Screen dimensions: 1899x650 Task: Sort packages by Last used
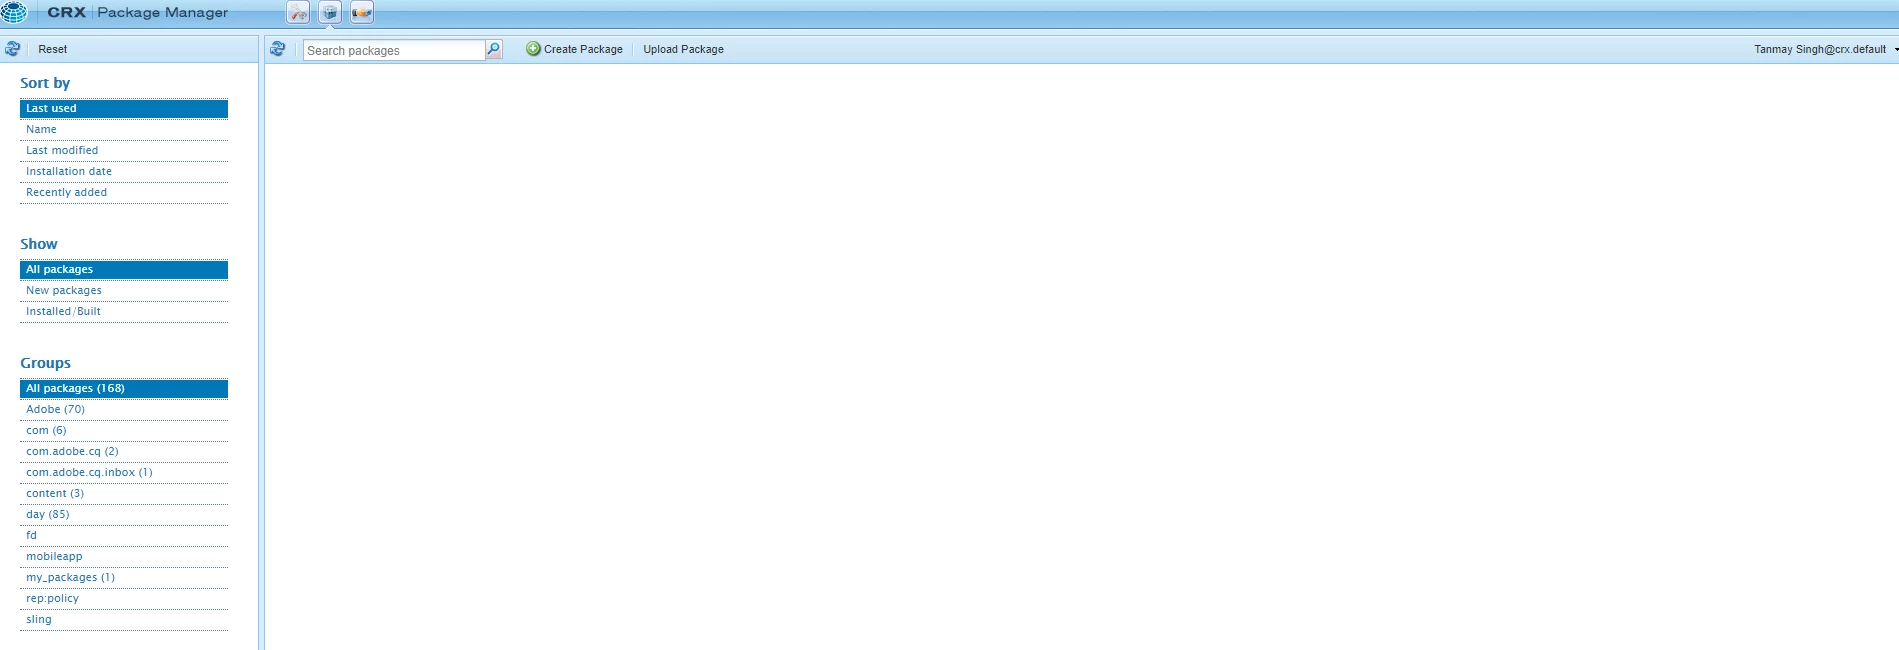[124, 108]
